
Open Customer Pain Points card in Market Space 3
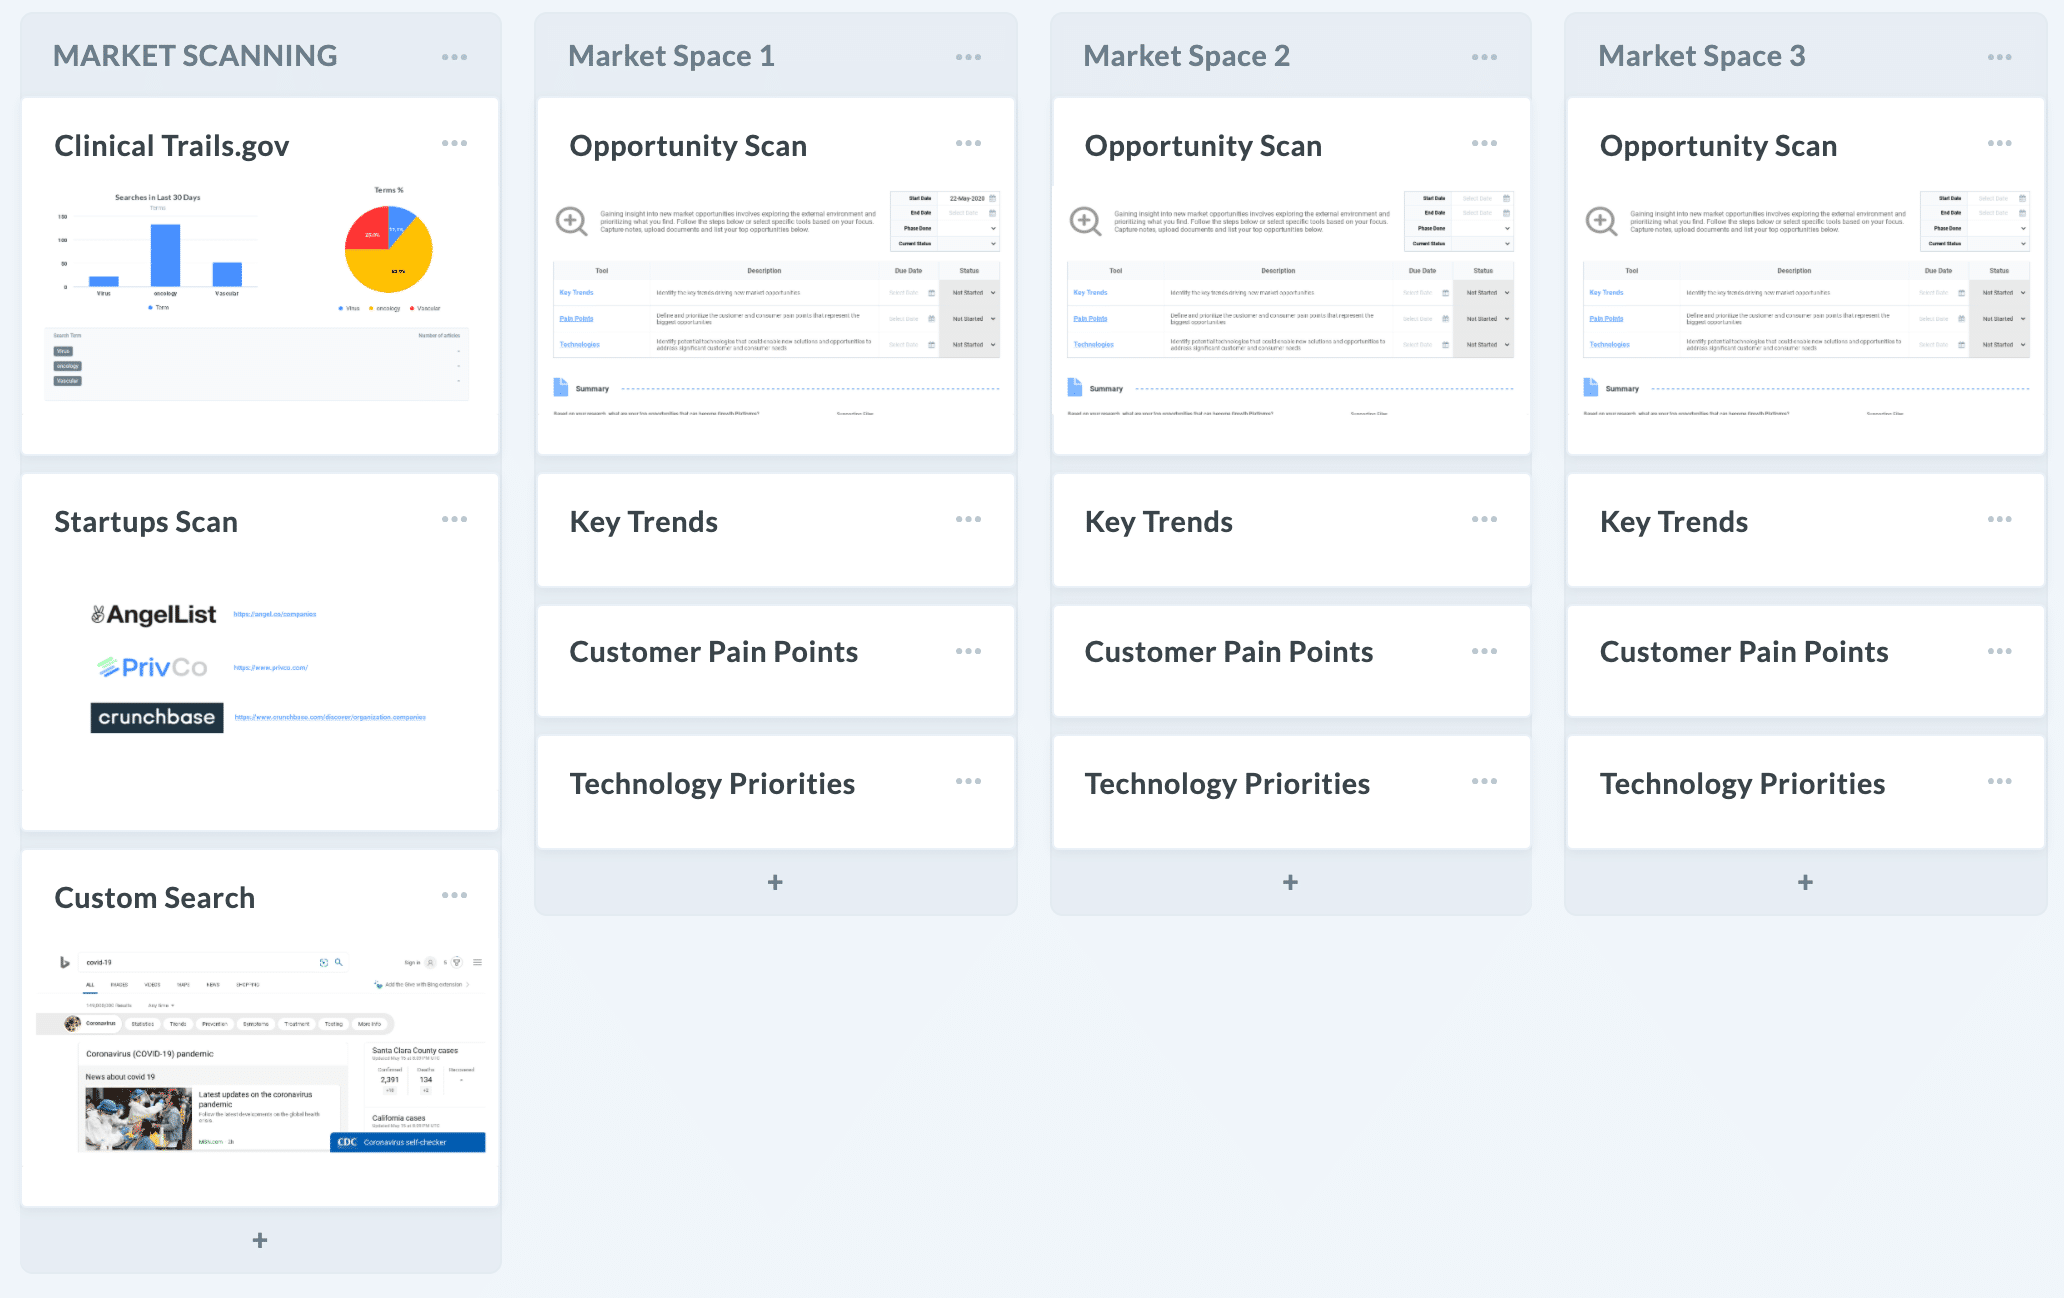tap(1806, 661)
